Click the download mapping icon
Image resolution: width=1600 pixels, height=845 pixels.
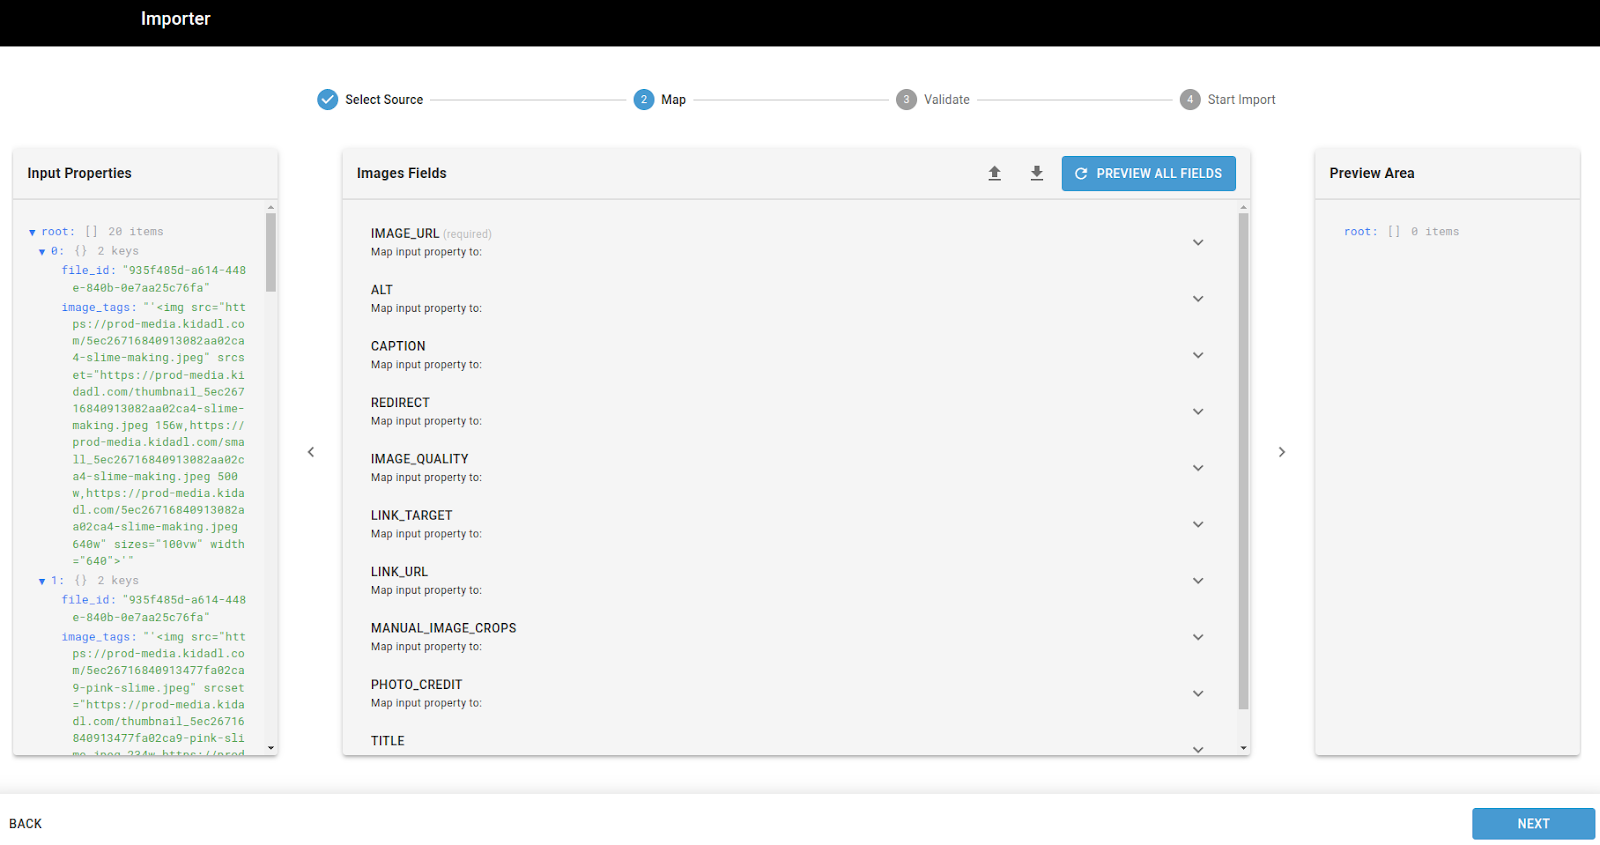click(x=1037, y=173)
